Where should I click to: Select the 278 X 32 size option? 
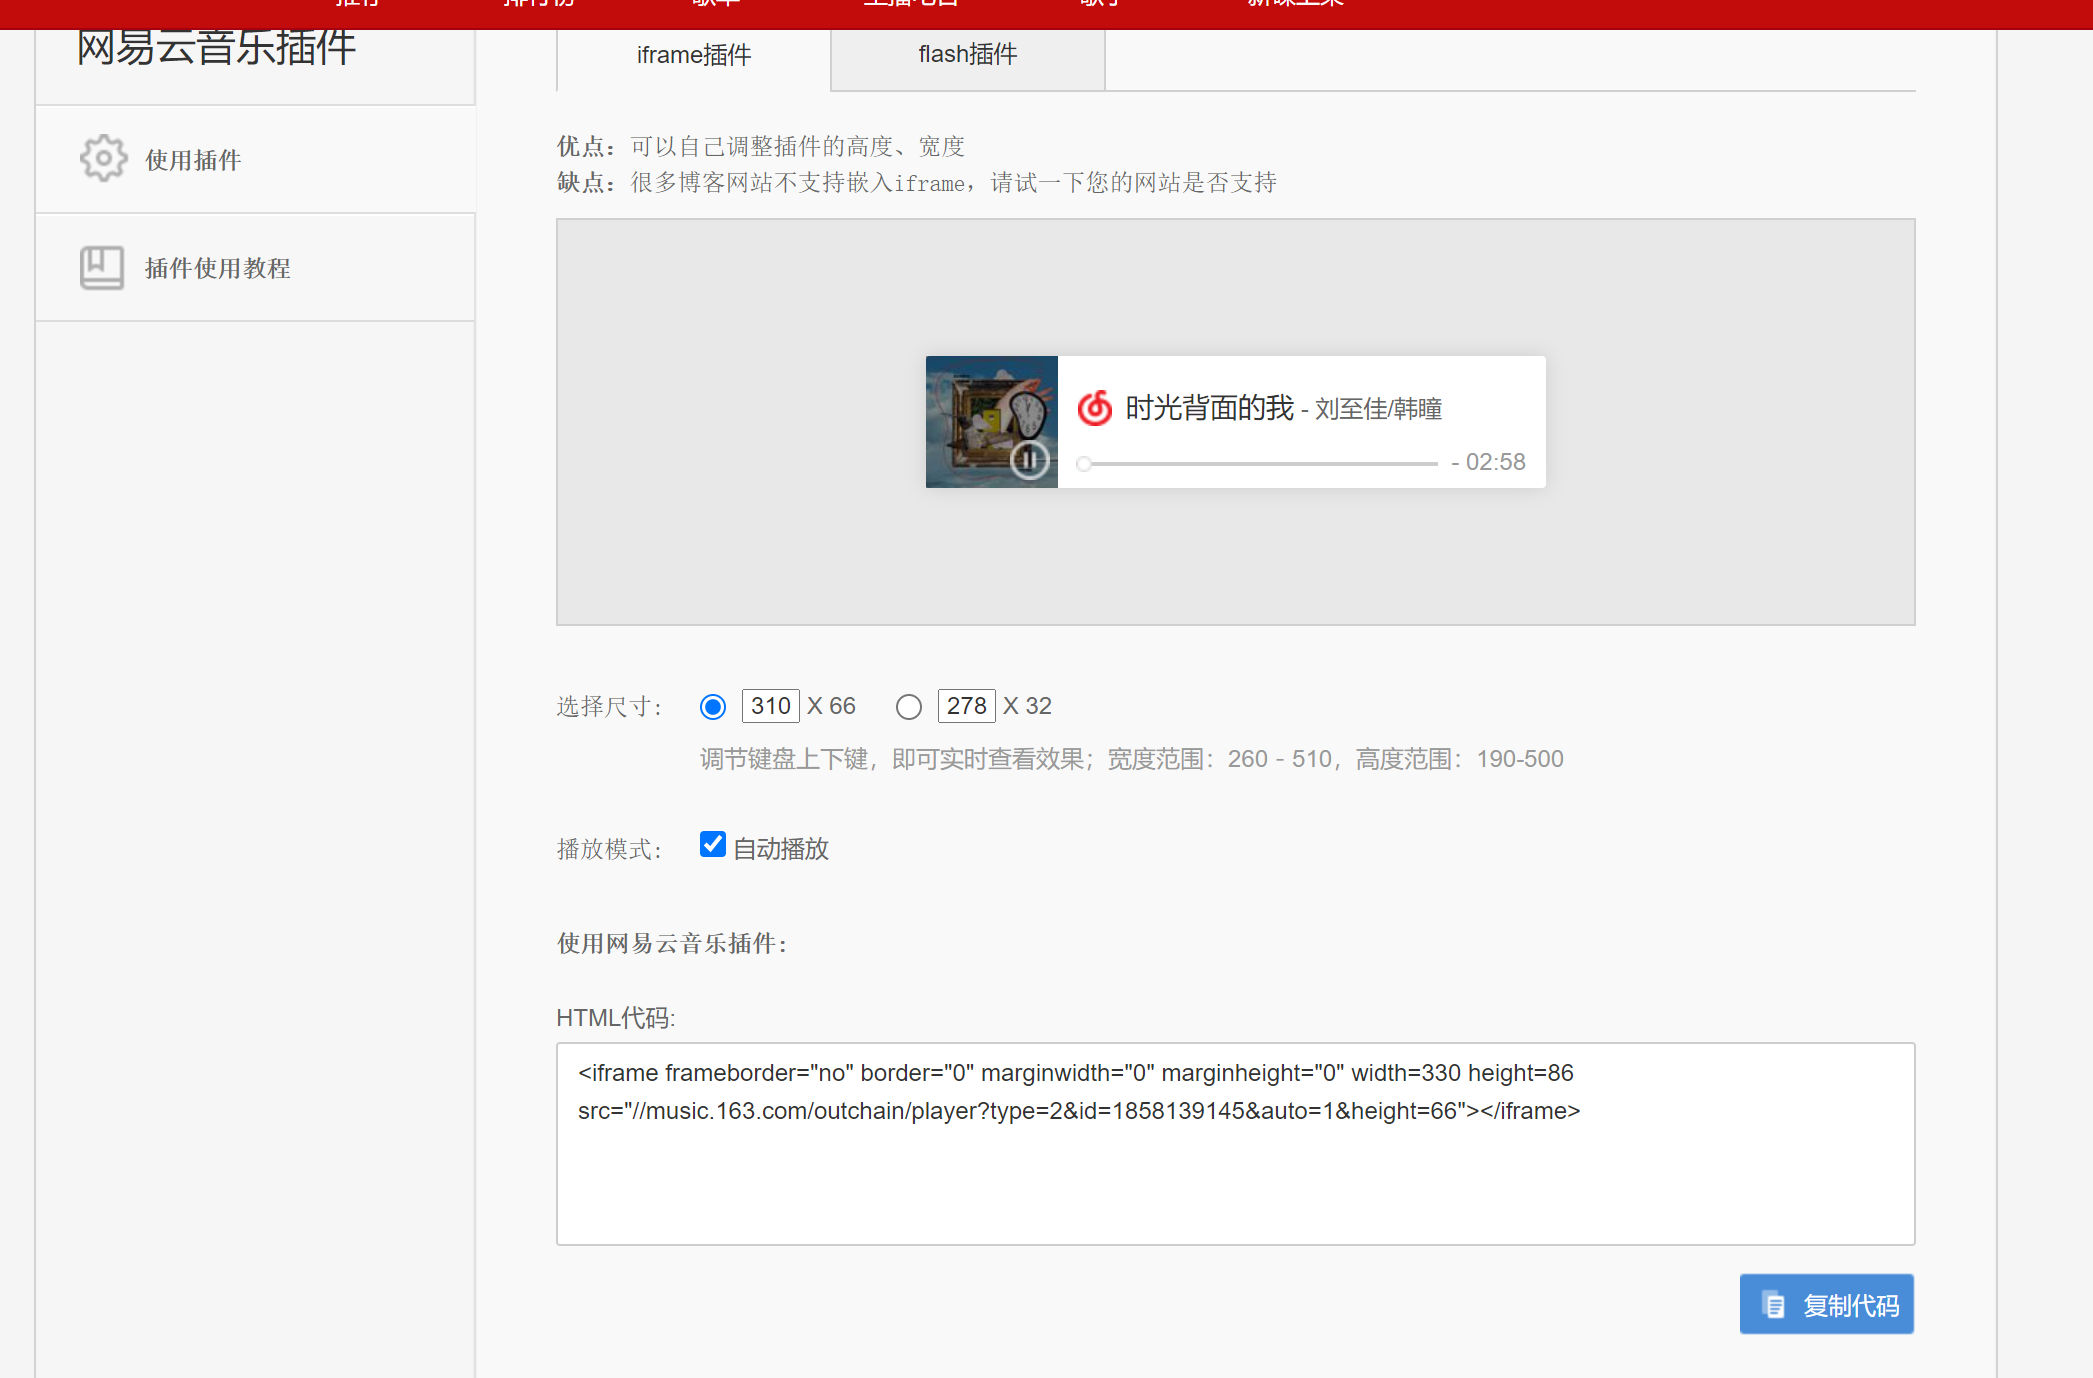tap(909, 707)
